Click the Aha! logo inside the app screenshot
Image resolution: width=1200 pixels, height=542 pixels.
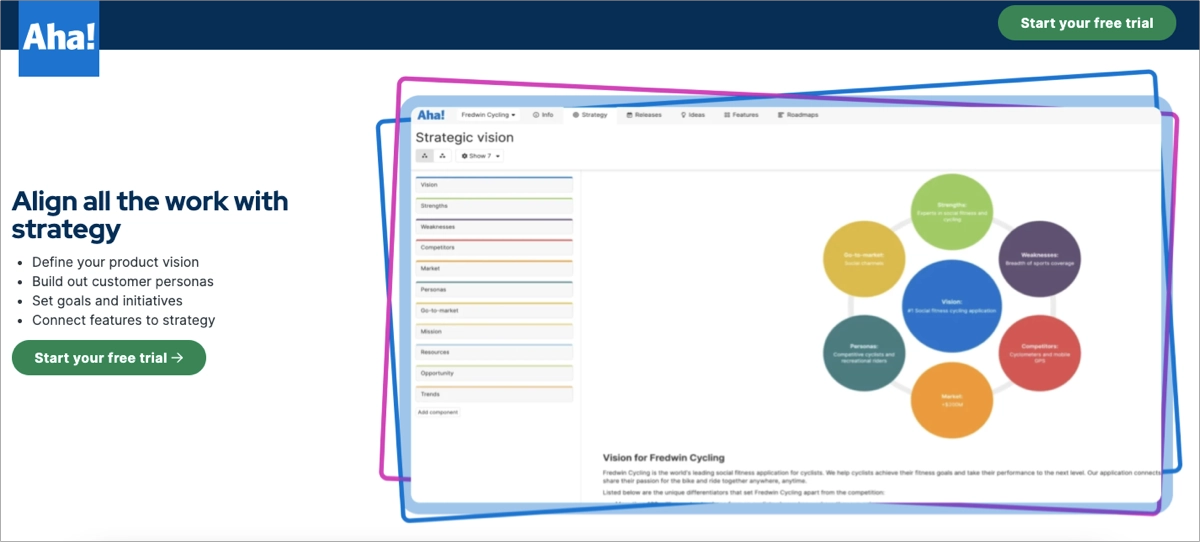tap(431, 115)
